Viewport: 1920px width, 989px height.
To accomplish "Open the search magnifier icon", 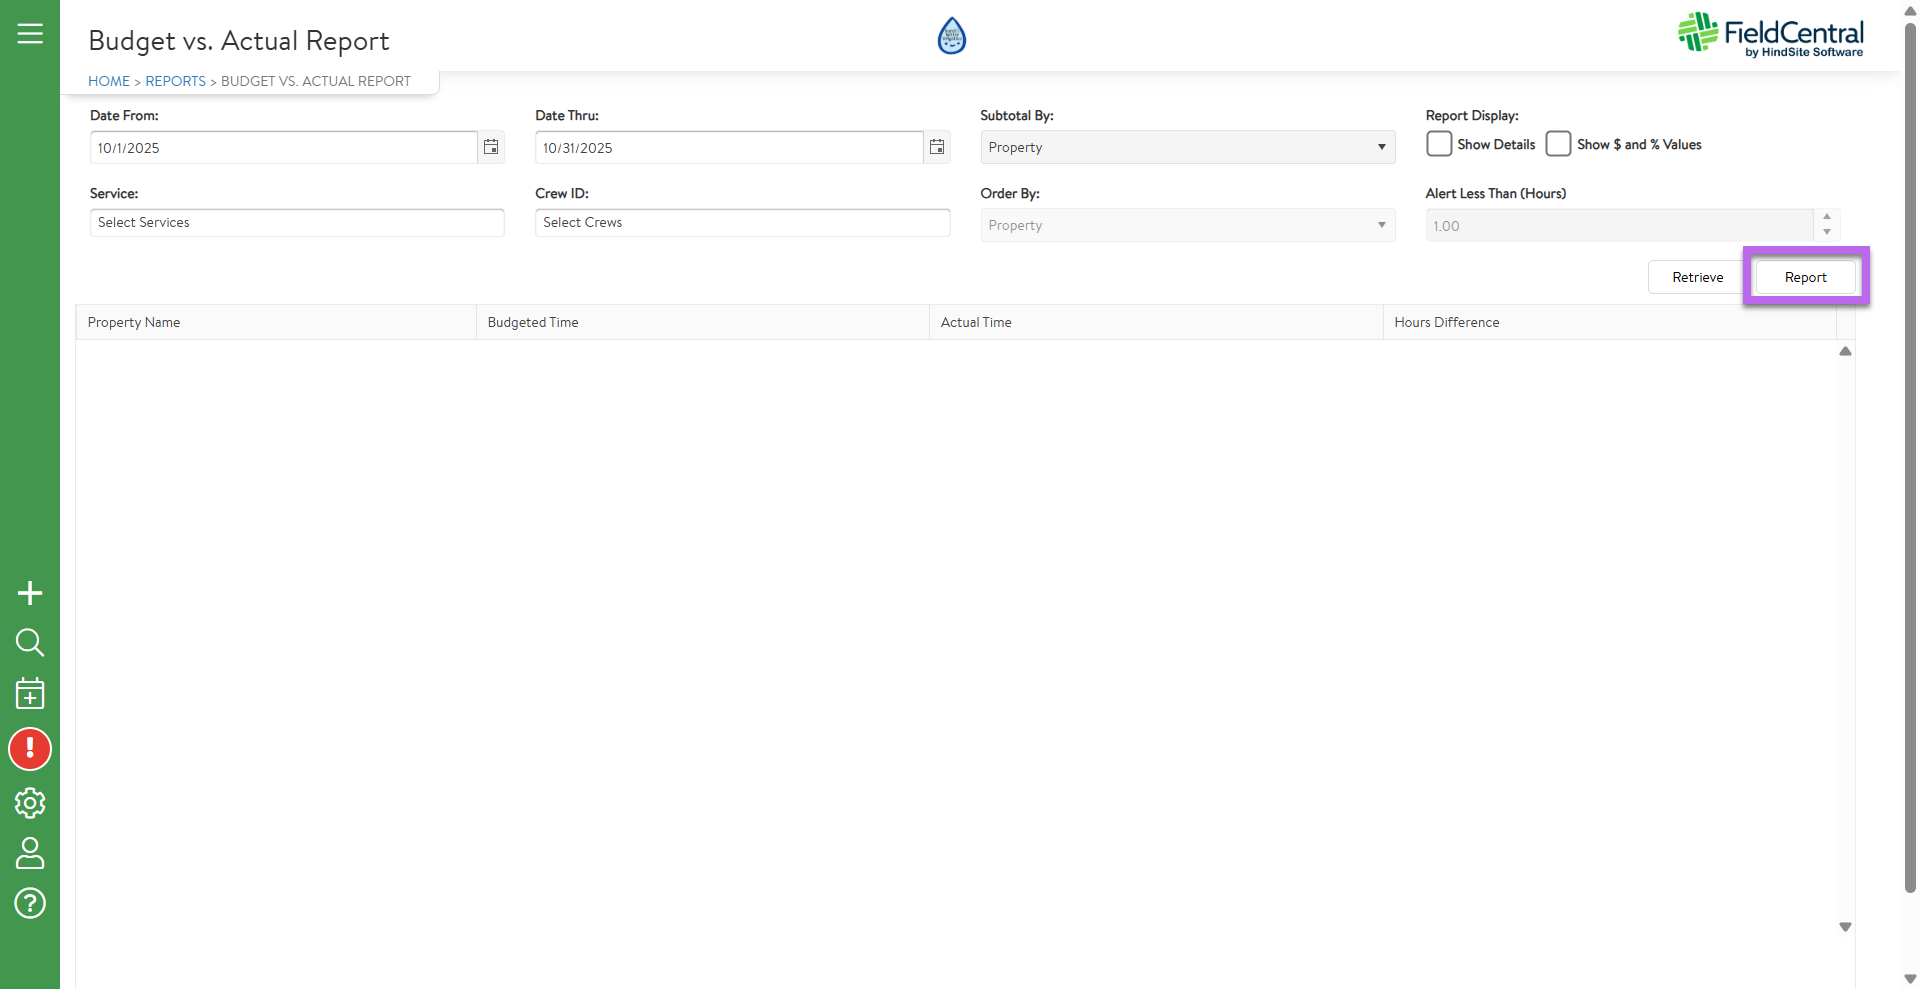I will pos(30,642).
